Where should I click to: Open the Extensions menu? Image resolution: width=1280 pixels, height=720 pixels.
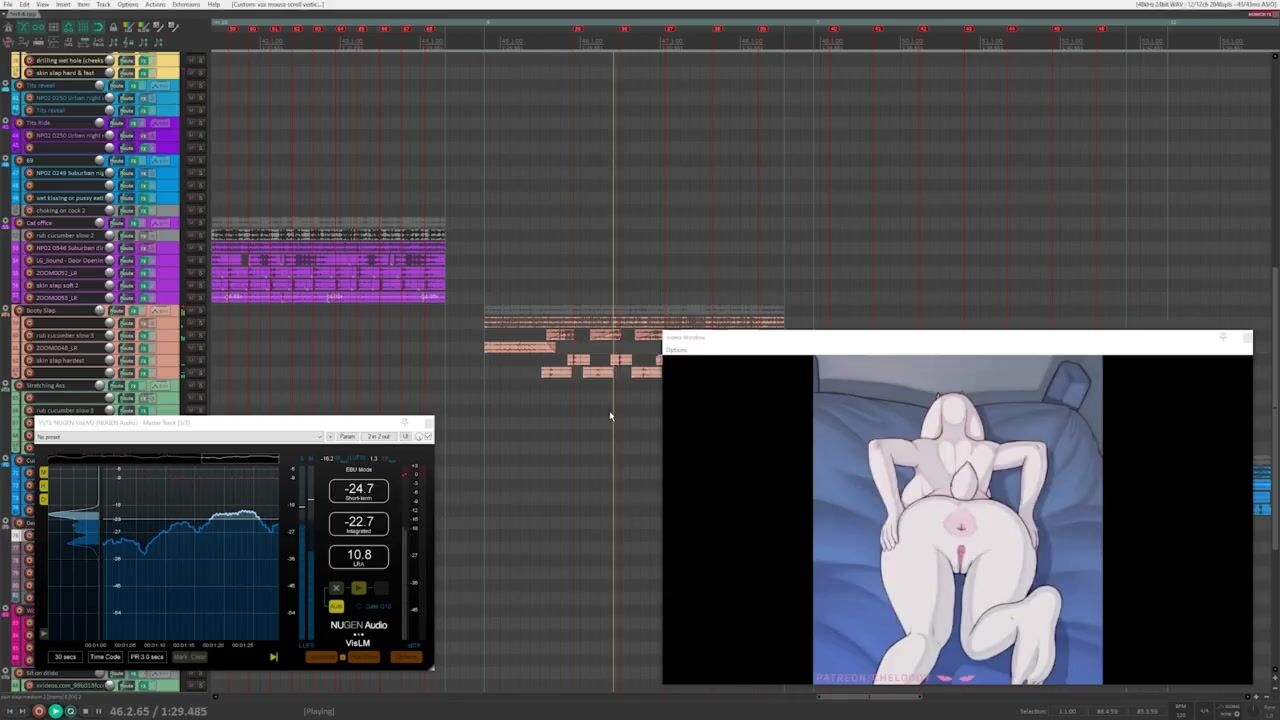185,4
